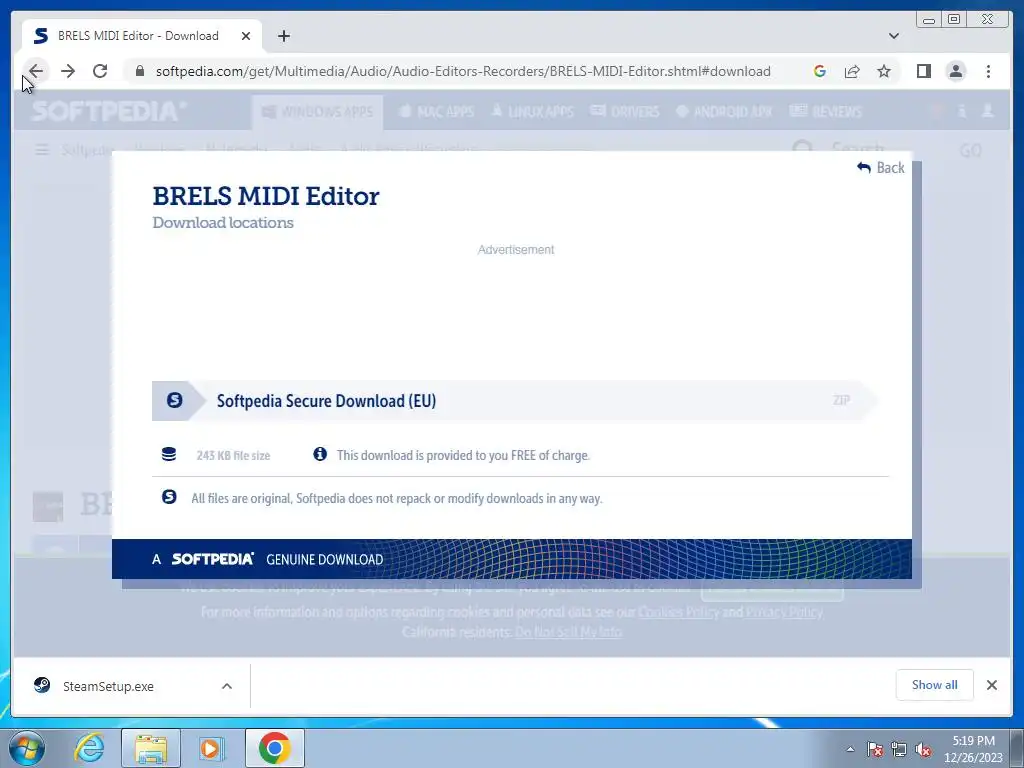
Task: Open the network tray icon
Action: point(899,749)
